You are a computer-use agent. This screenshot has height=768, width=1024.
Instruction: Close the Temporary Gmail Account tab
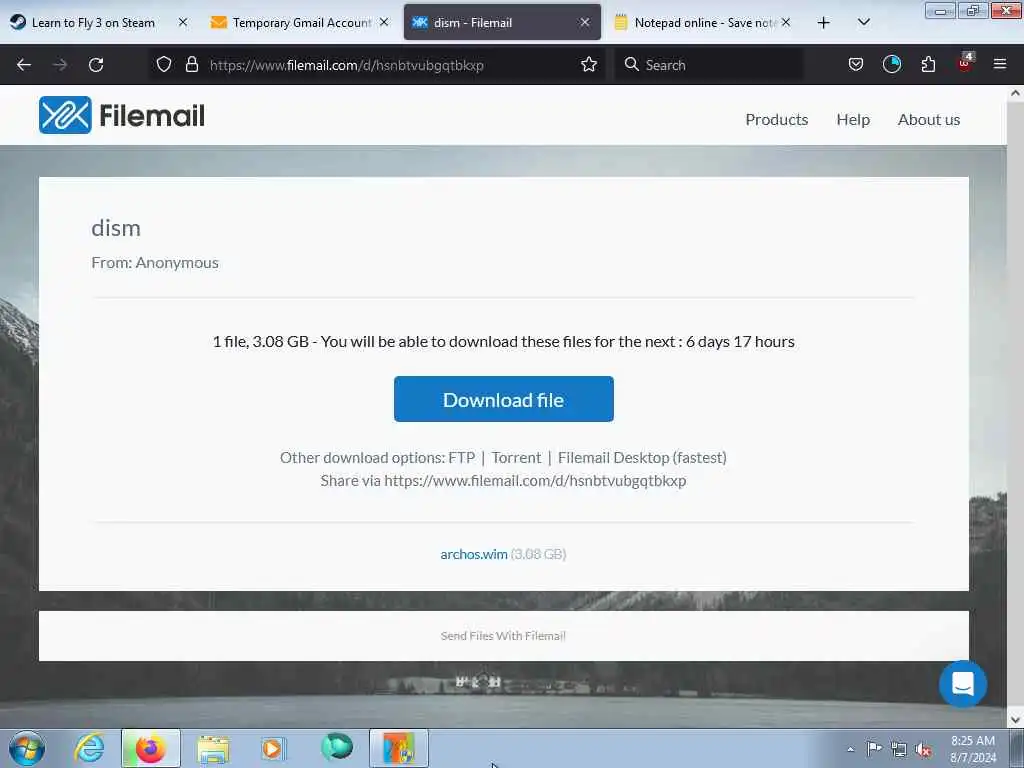[384, 22]
